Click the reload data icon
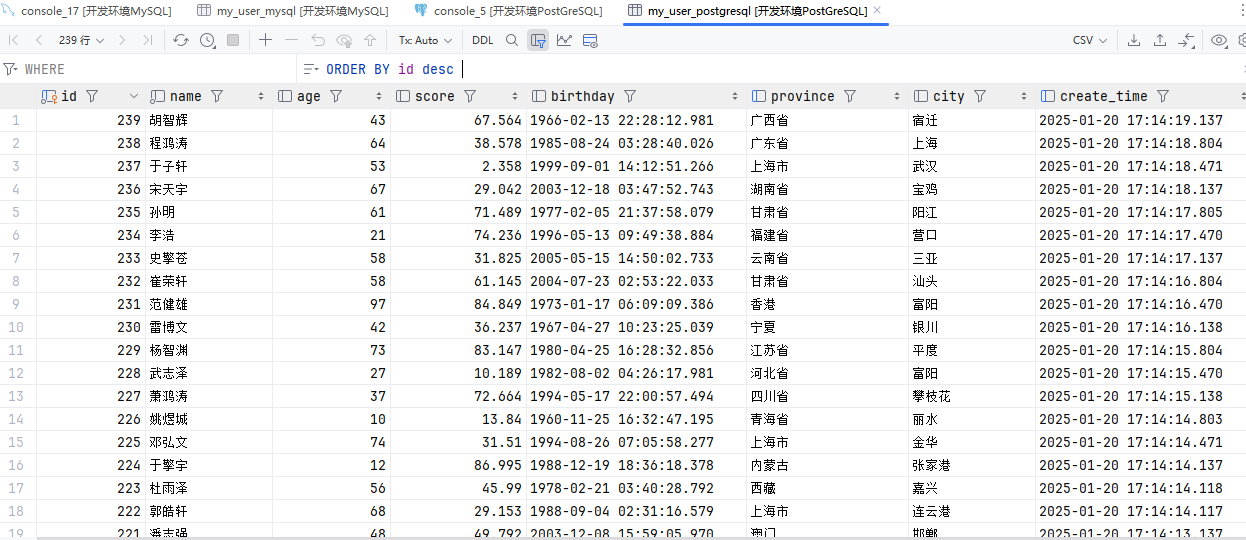Viewport: 1246px width, 540px height. tap(180, 40)
